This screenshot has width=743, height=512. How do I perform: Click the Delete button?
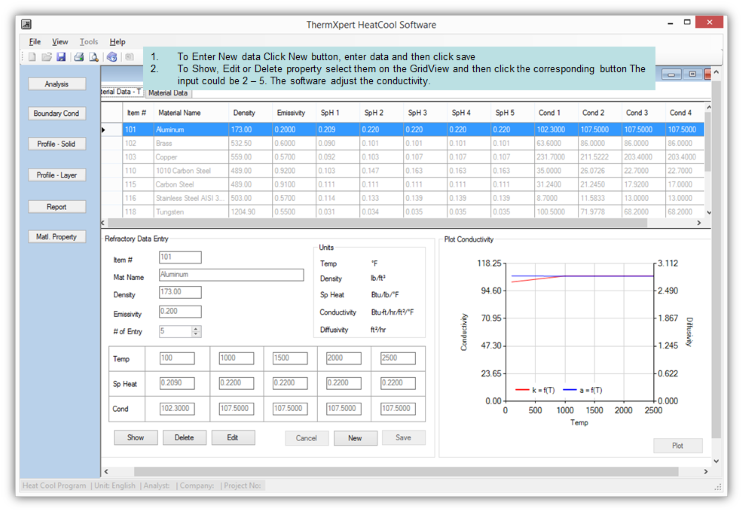[184, 438]
